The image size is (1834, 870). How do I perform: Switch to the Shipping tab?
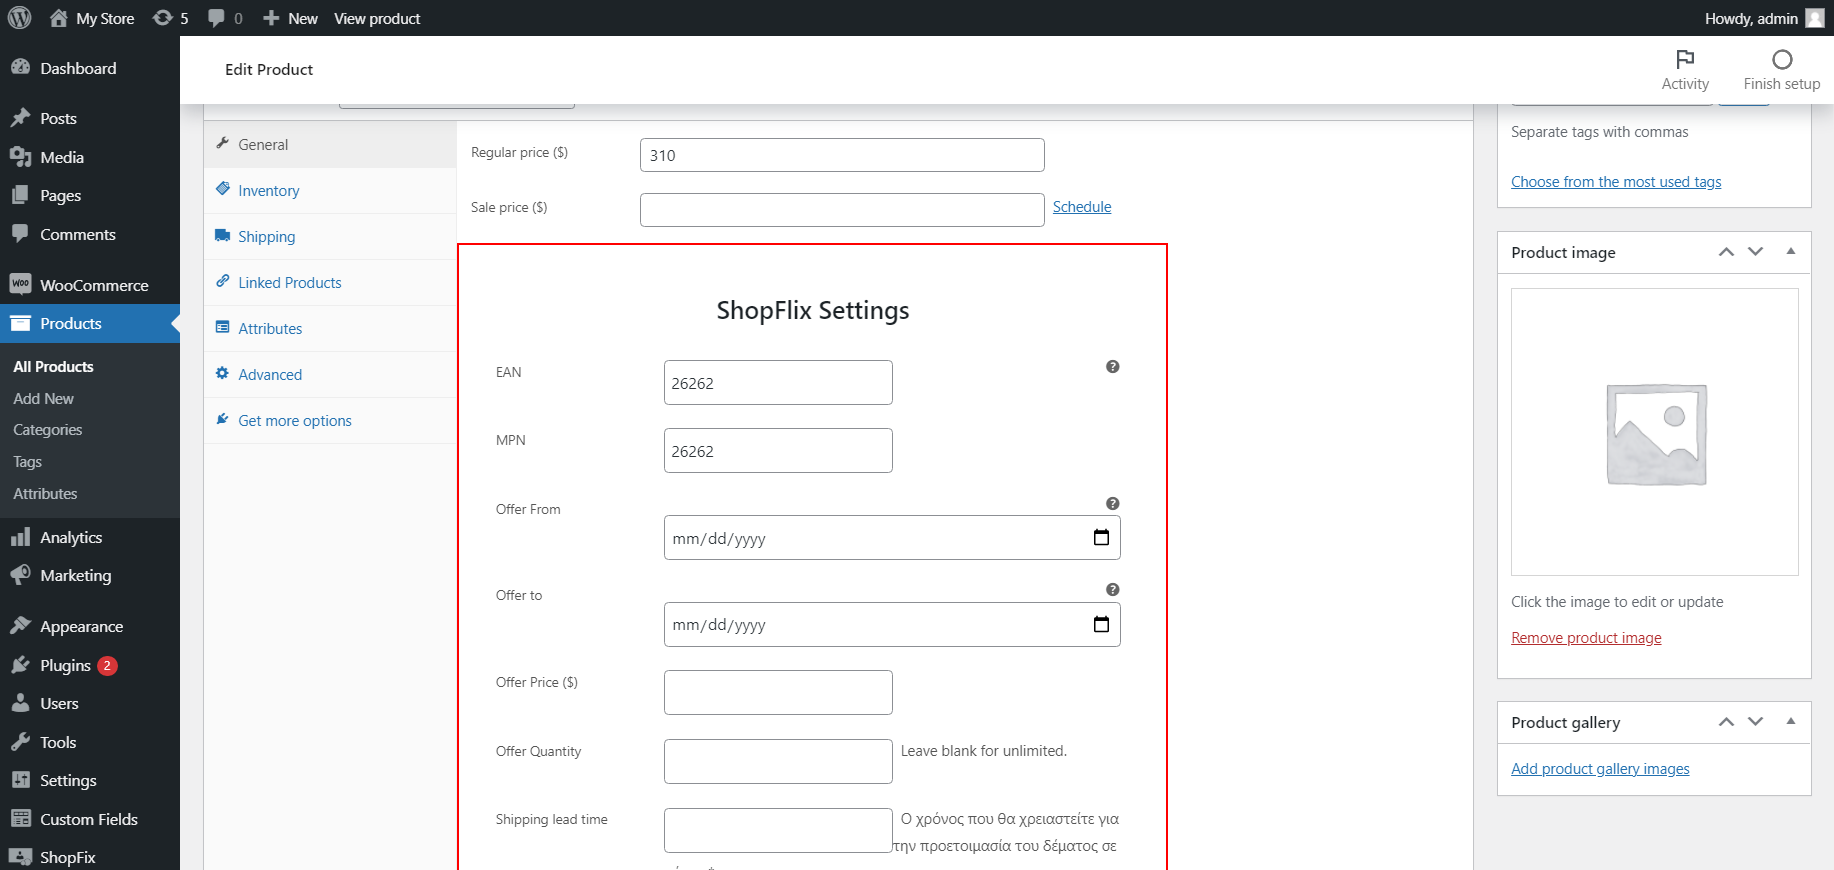(330, 237)
